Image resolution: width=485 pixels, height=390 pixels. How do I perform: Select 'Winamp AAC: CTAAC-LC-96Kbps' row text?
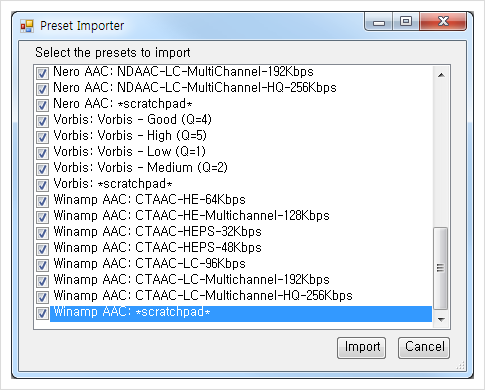pyautogui.click(x=149, y=264)
